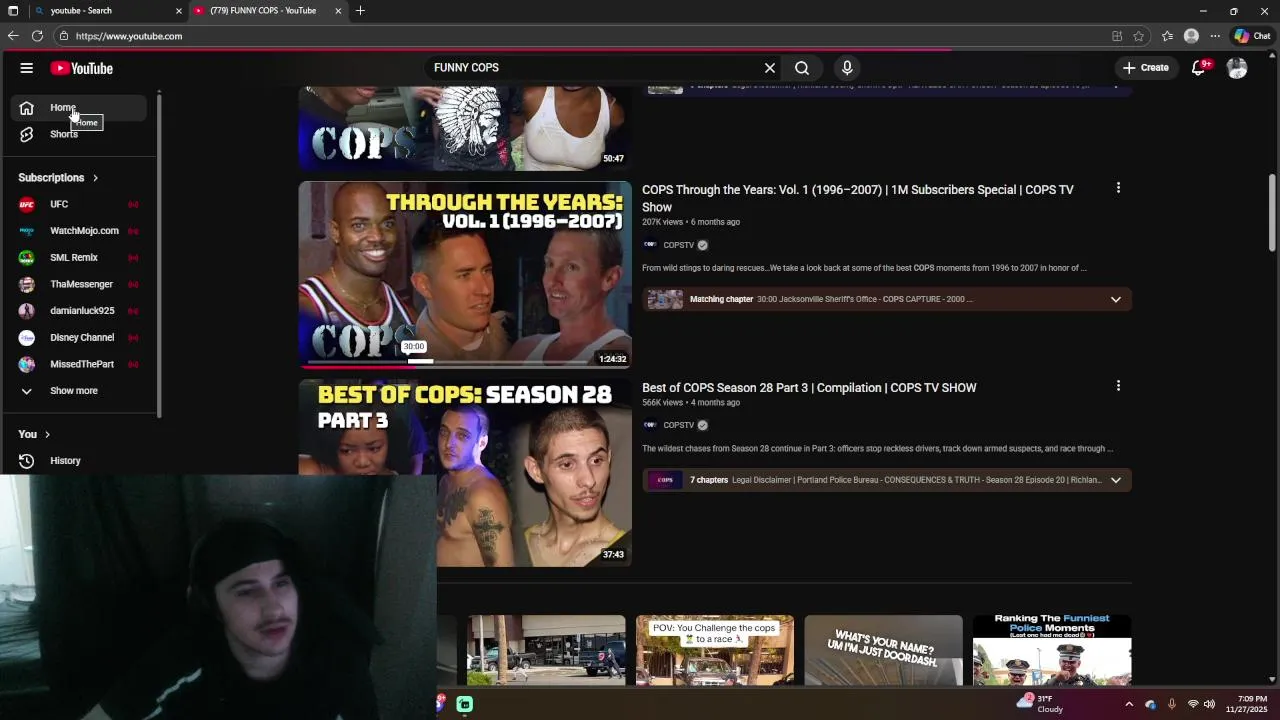The image size is (1280, 720).
Task: Open the 'You Challenge the cops' short
Action: pyautogui.click(x=715, y=650)
